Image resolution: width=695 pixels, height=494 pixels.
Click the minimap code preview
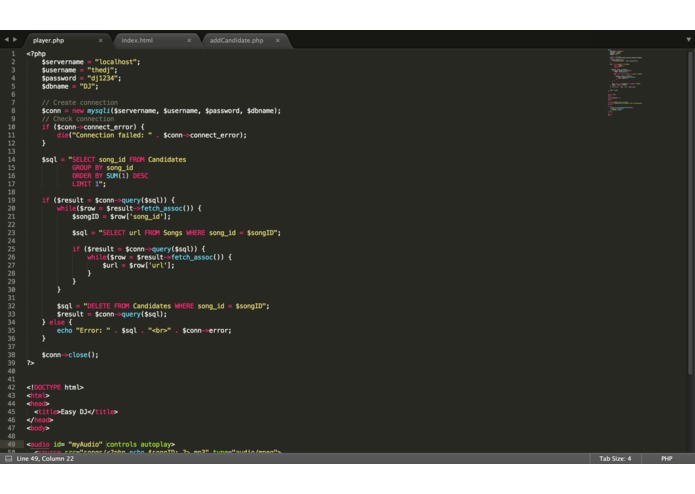(x=625, y=83)
